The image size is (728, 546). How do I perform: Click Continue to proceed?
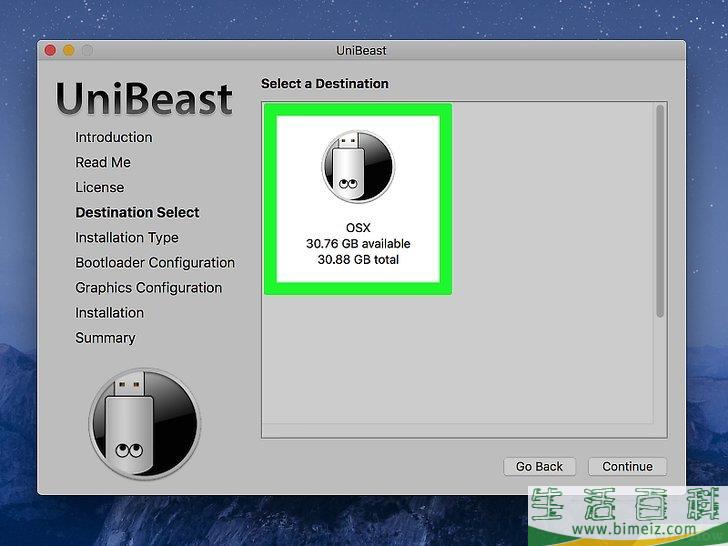pyautogui.click(x=627, y=467)
